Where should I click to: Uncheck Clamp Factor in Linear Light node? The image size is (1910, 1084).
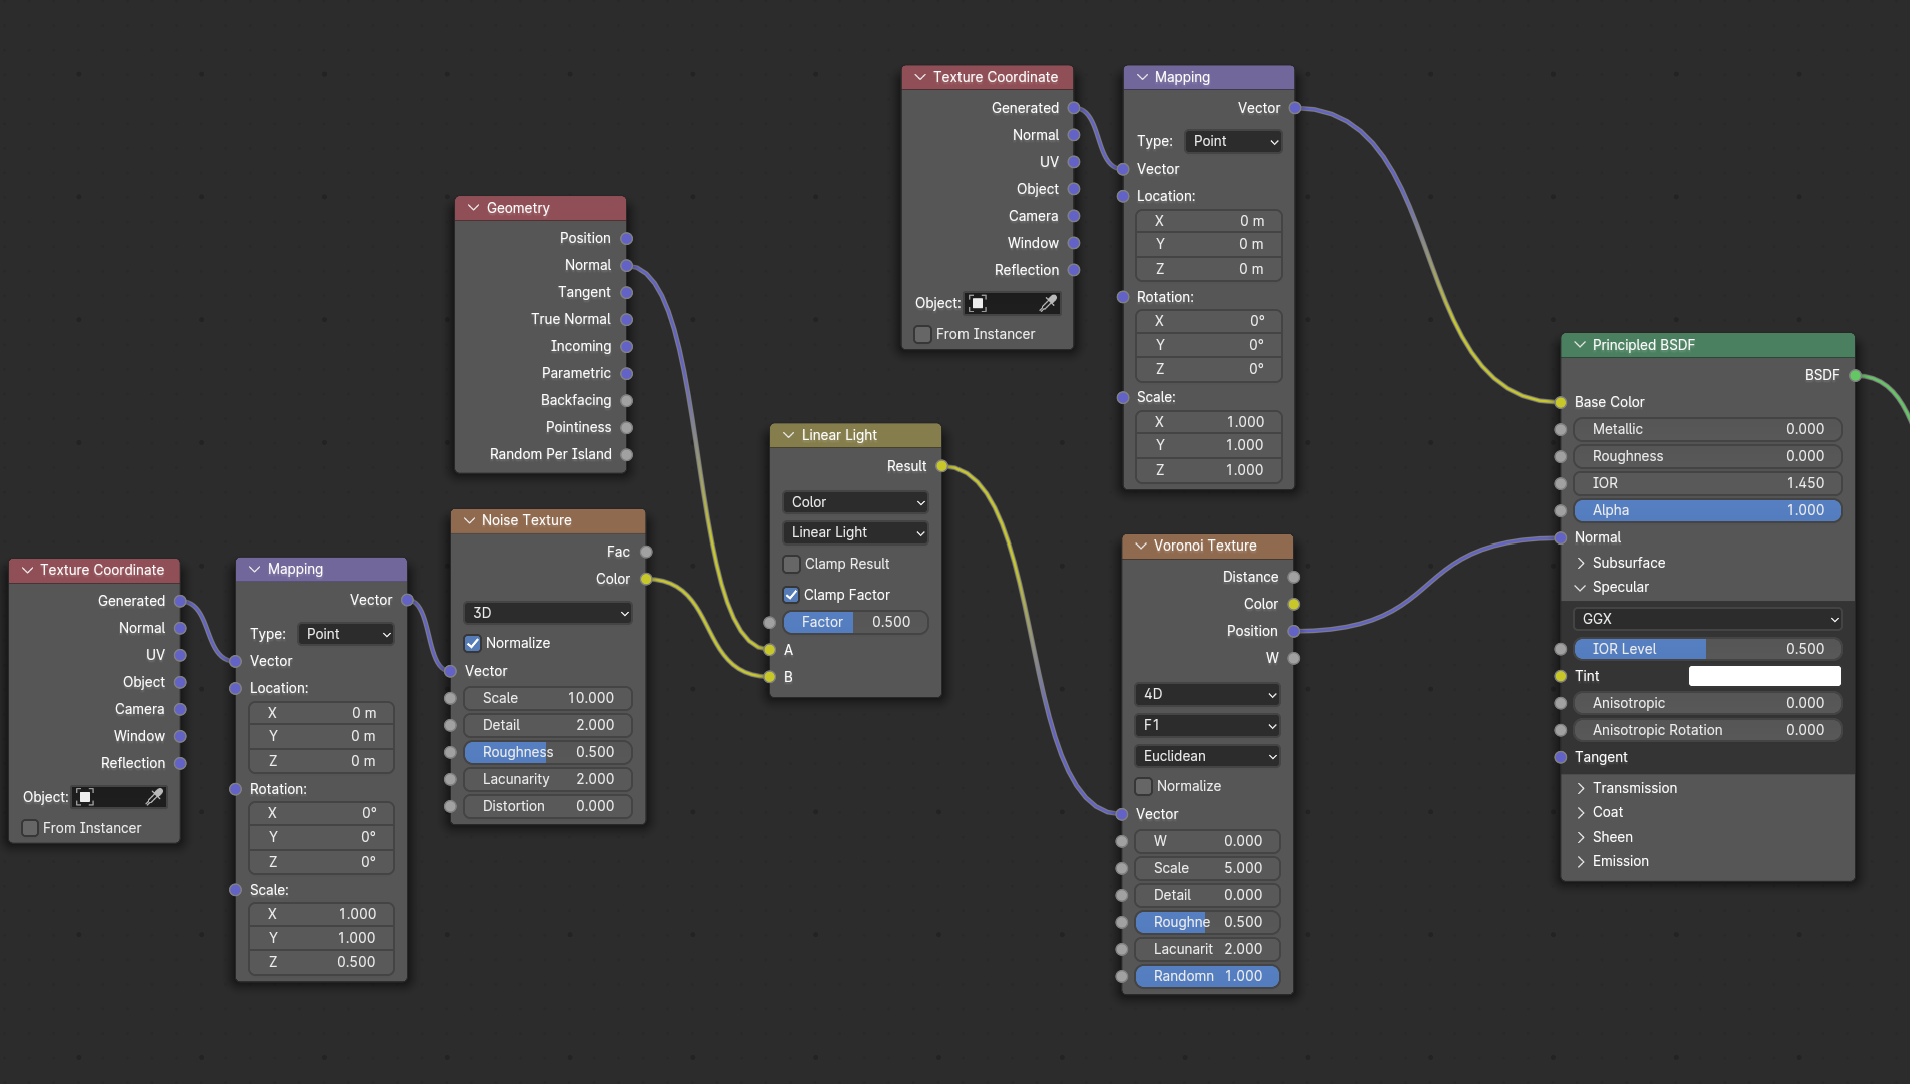tap(791, 595)
